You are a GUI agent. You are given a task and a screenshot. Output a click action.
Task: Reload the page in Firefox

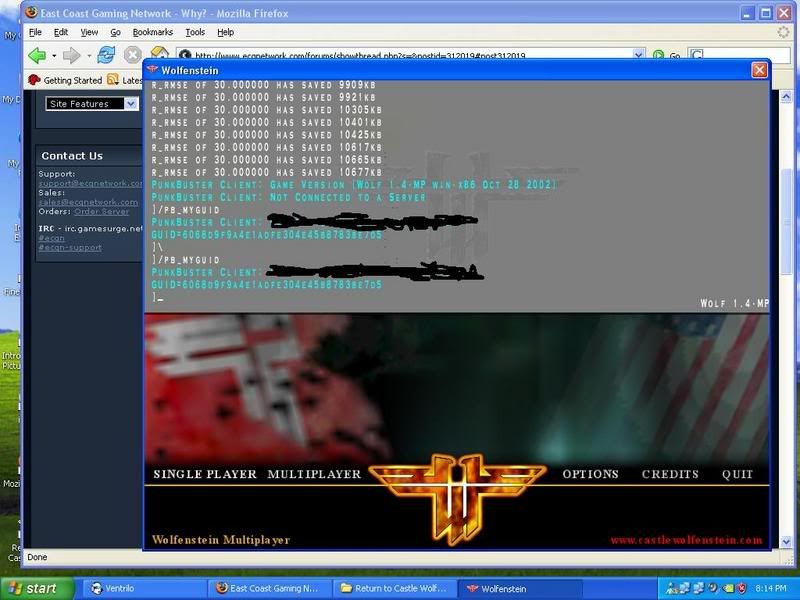(x=106, y=55)
